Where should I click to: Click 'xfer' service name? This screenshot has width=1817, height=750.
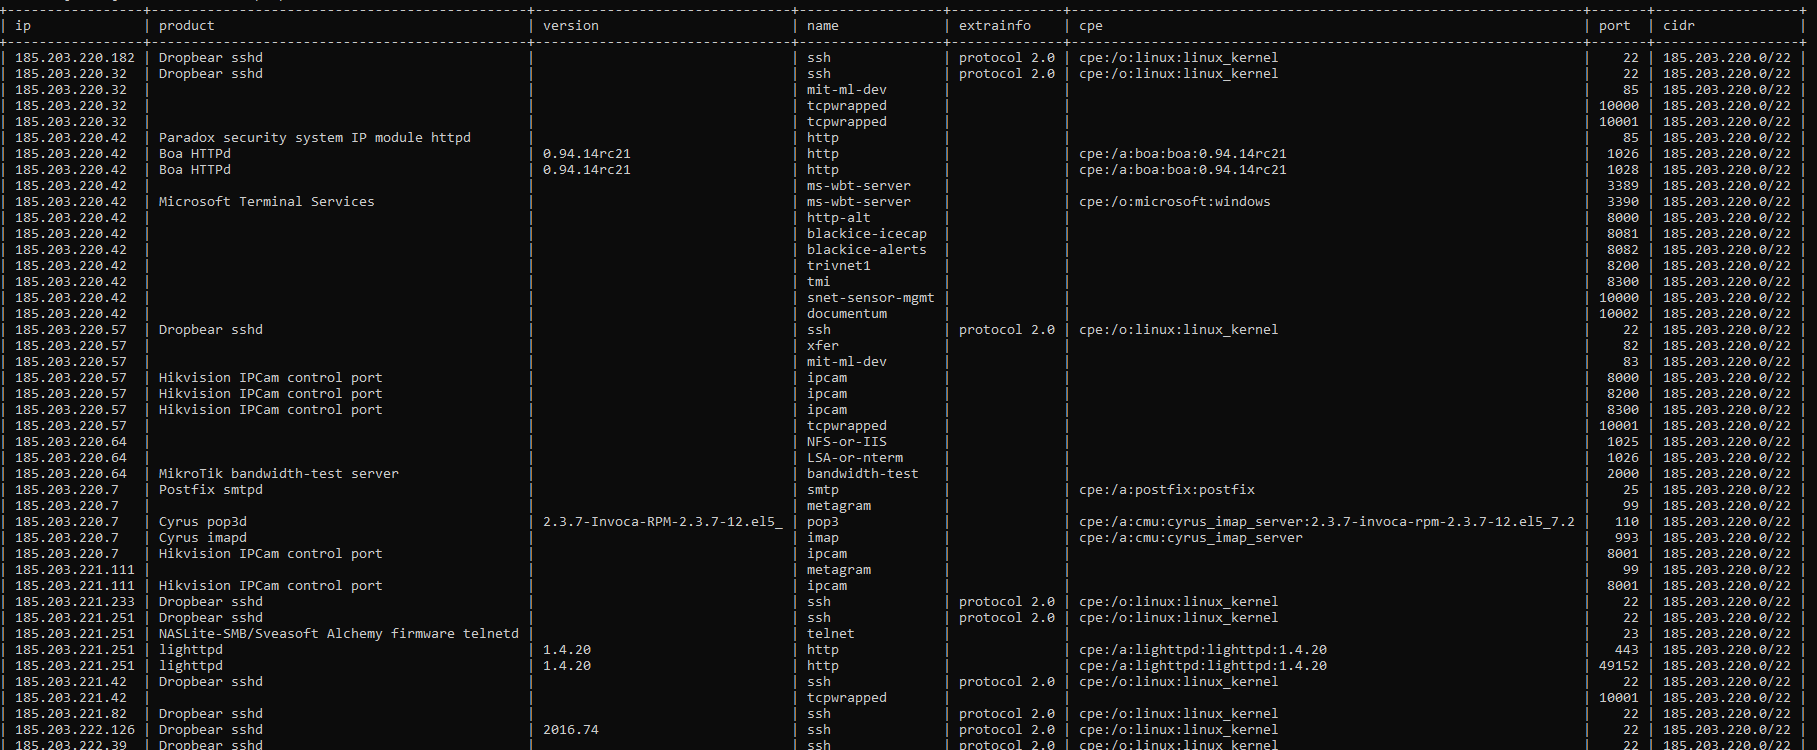[x=823, y=346]
